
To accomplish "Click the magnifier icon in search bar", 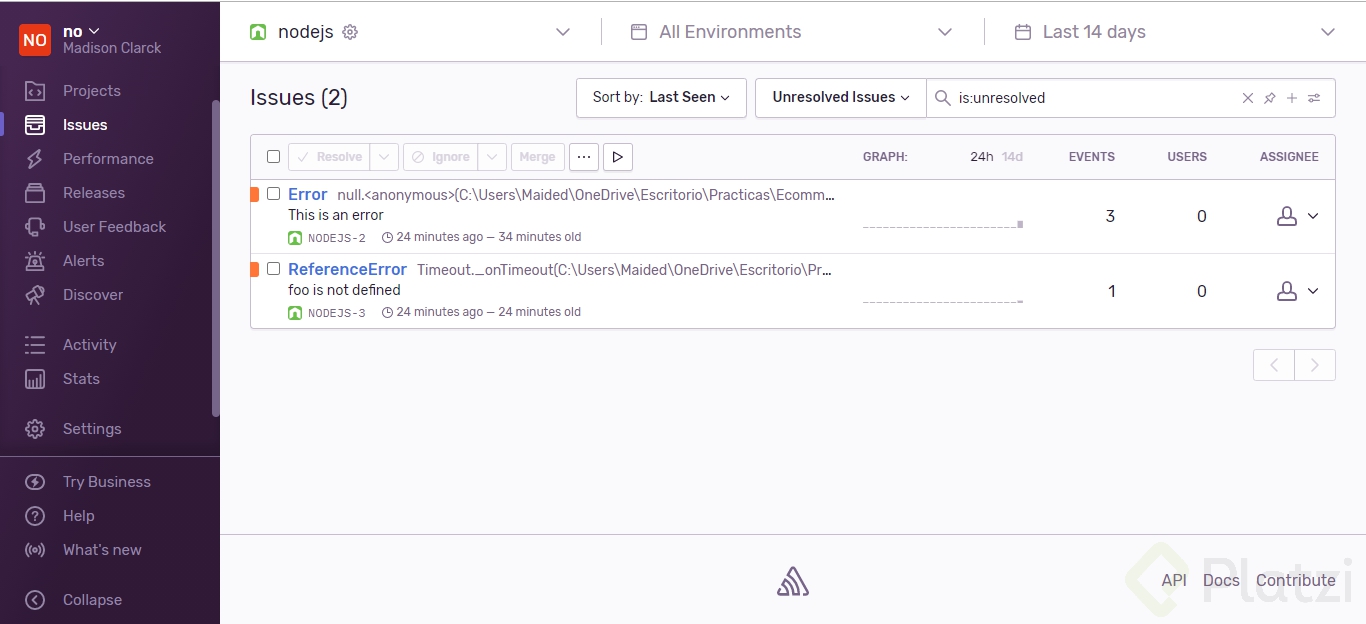I will 942,98.
